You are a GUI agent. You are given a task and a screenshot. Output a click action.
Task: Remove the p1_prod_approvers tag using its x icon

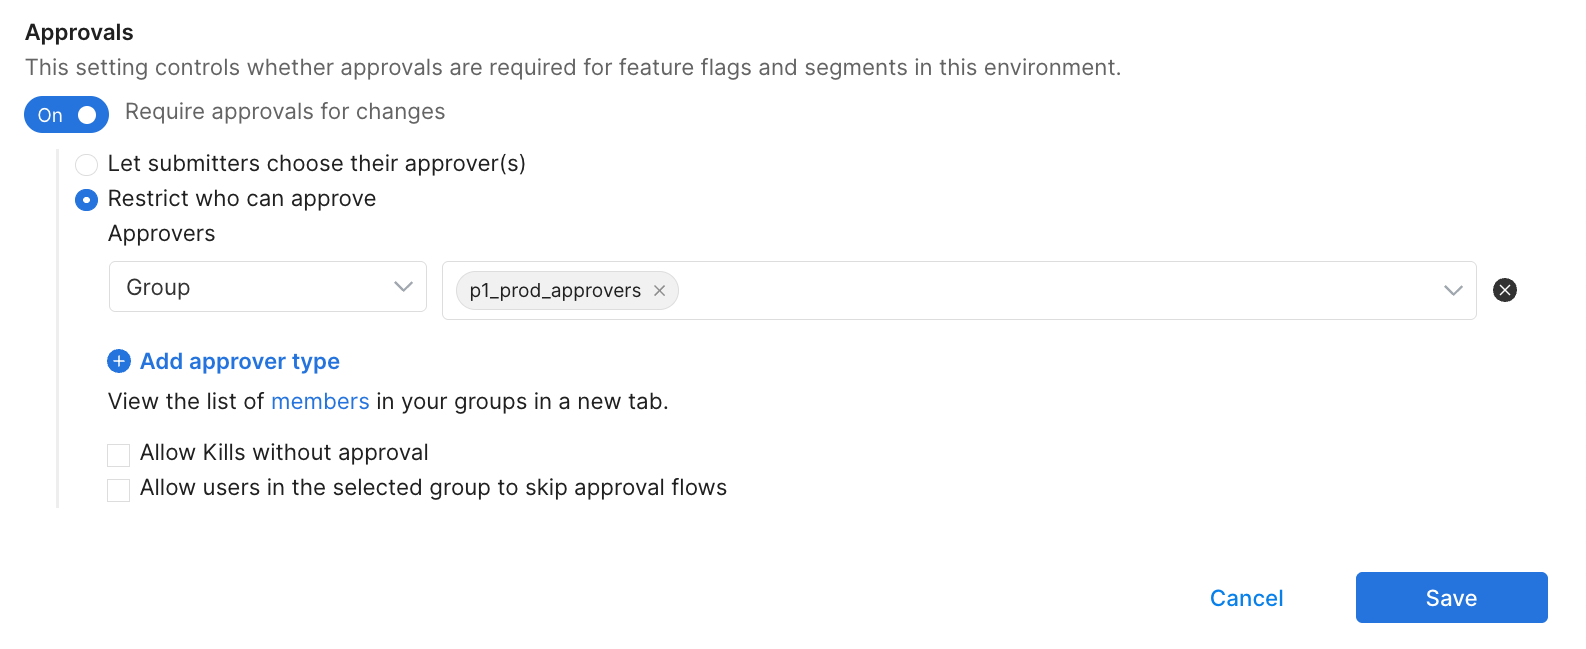point(660,291)
